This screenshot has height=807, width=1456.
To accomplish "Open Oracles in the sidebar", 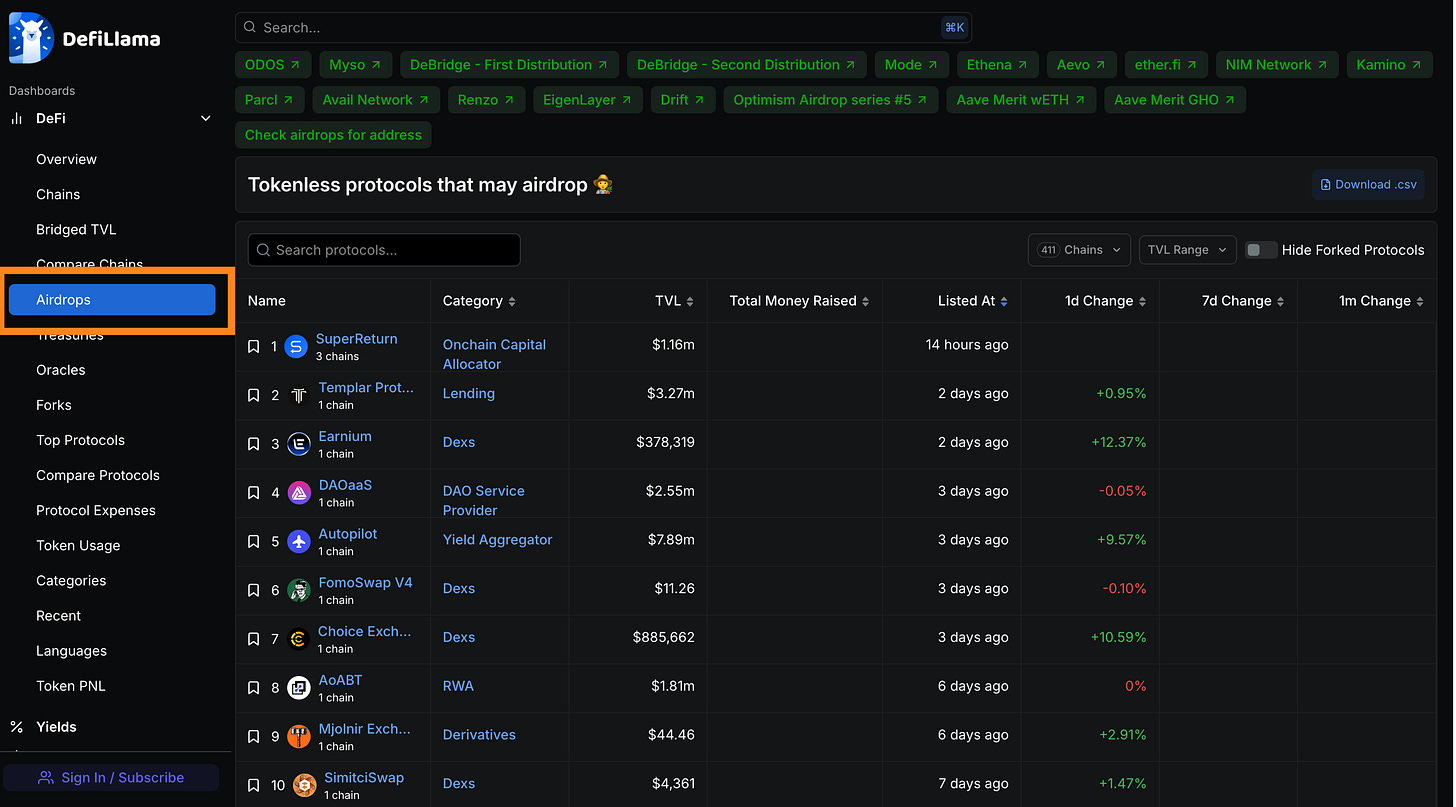I will (60, 370).
